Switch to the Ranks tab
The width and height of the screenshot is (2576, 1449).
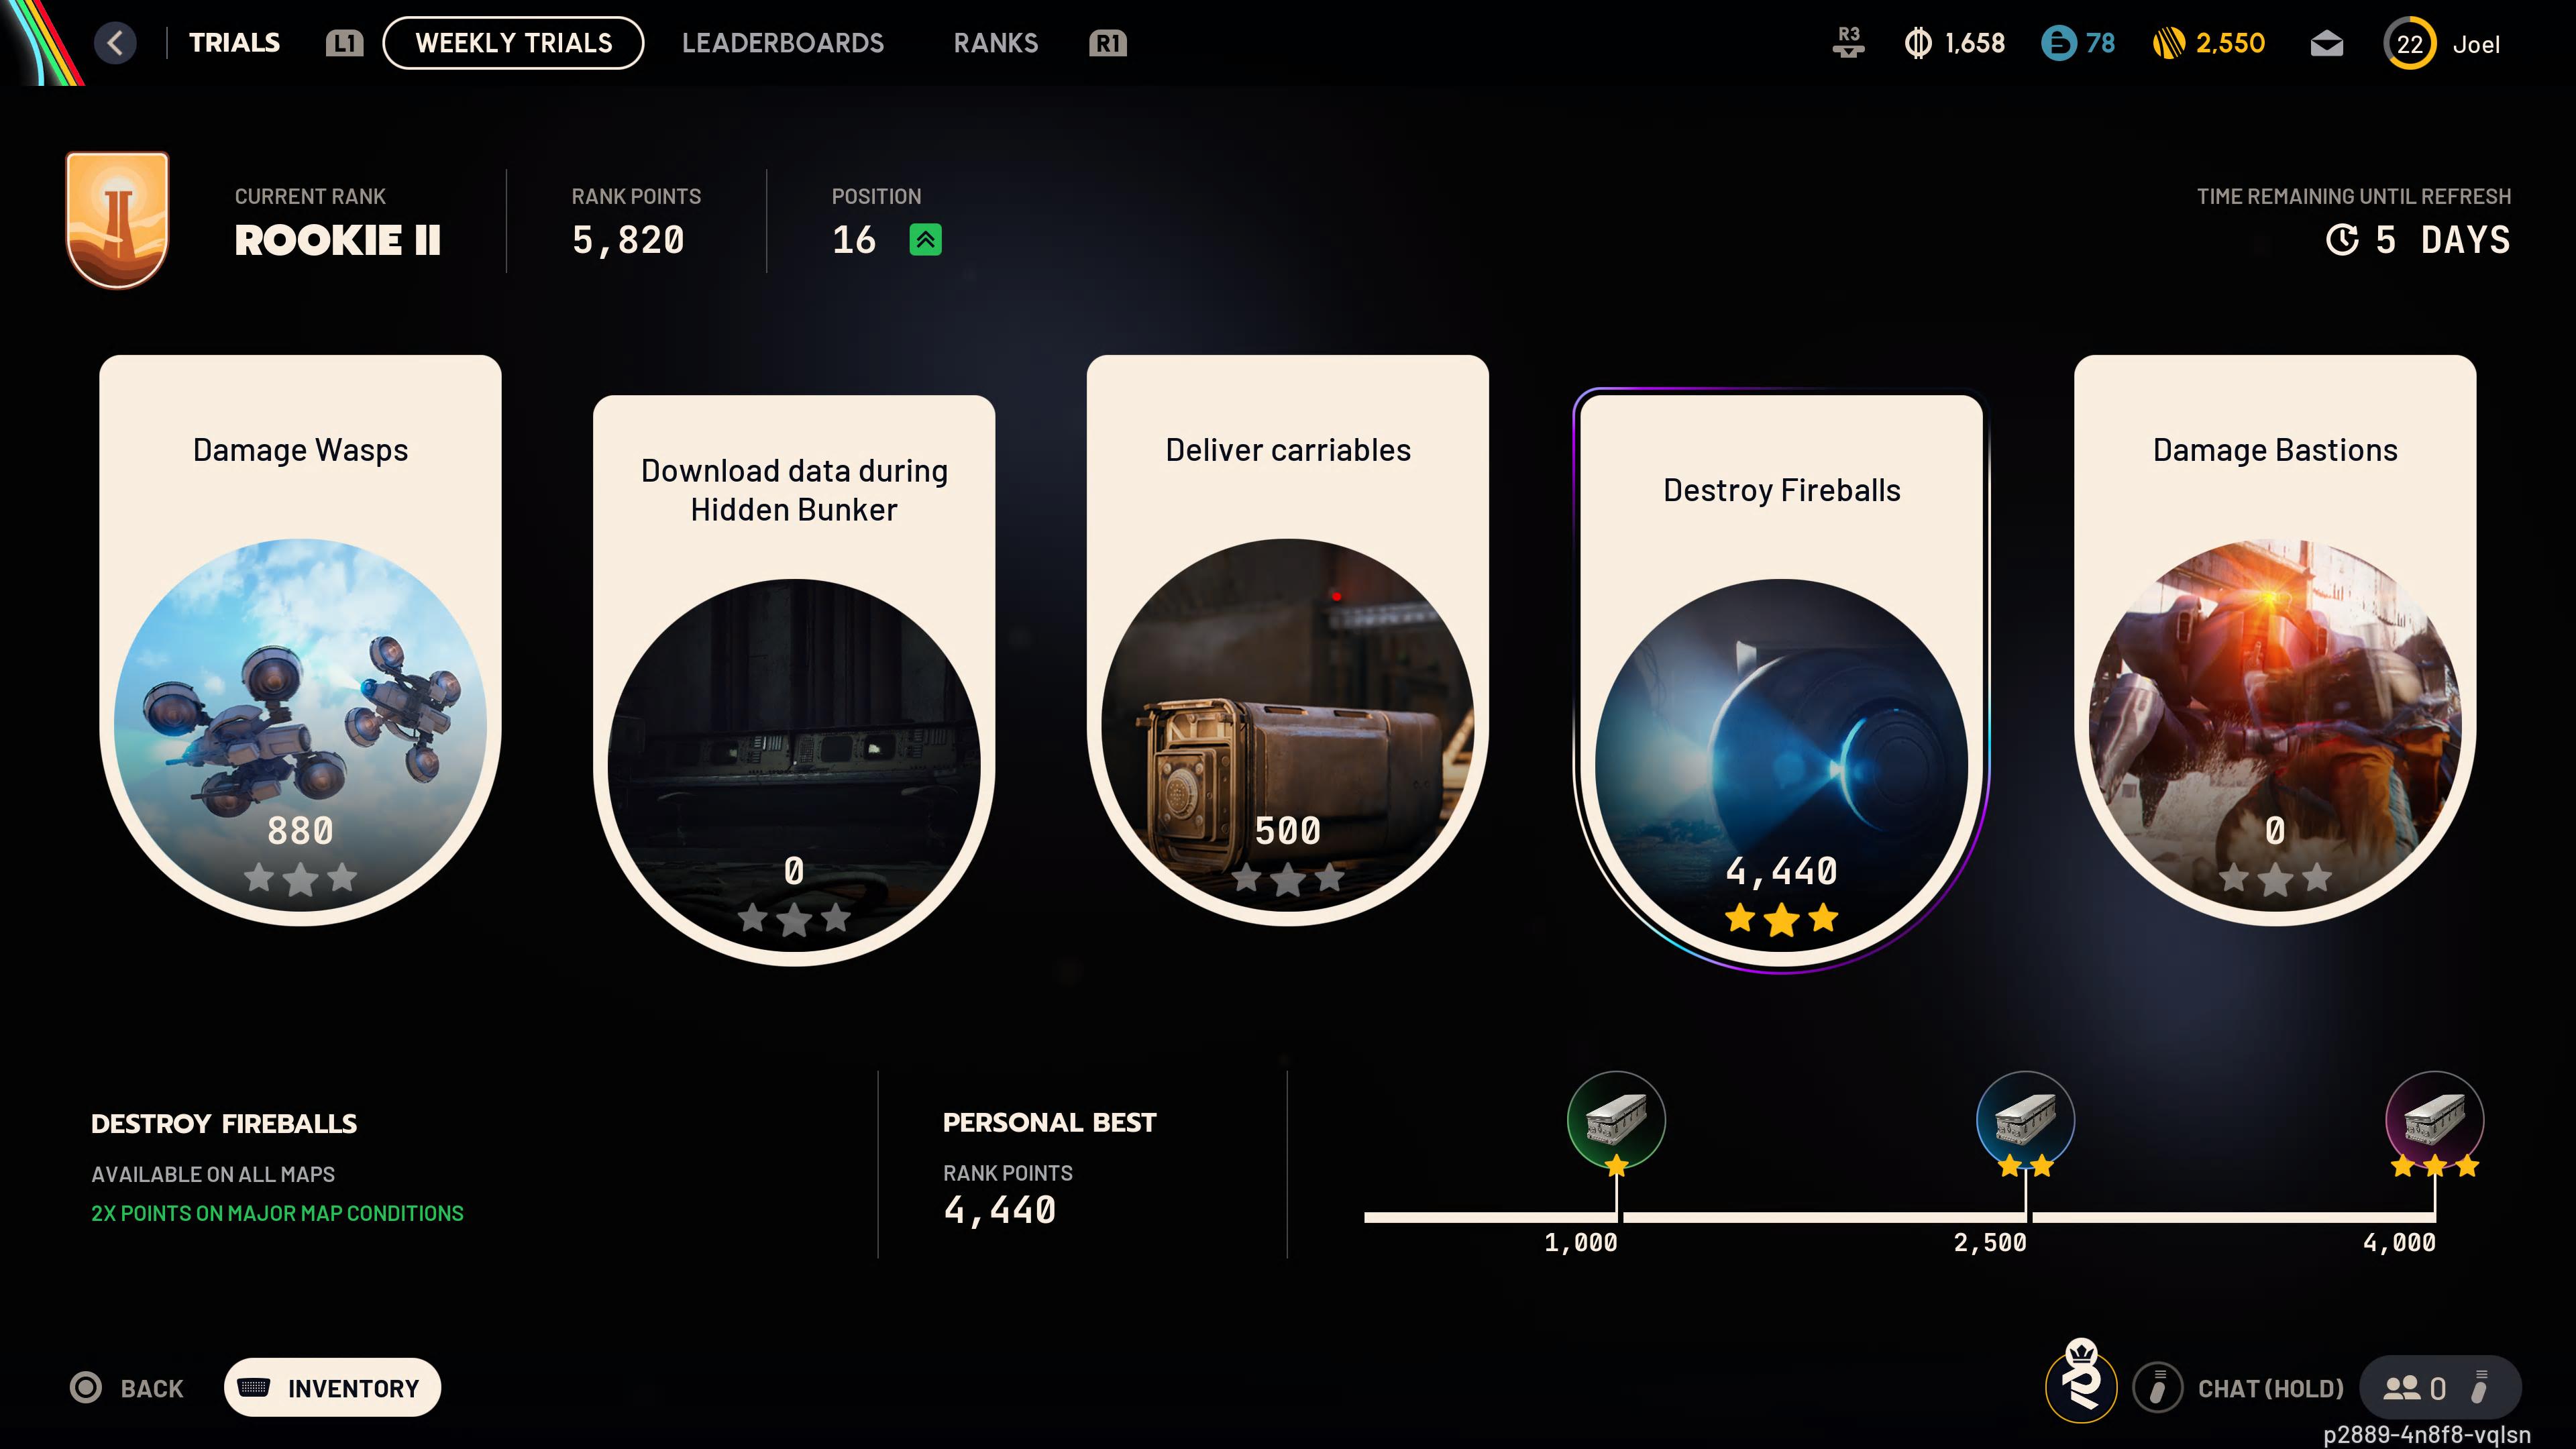tap(995, 43)
